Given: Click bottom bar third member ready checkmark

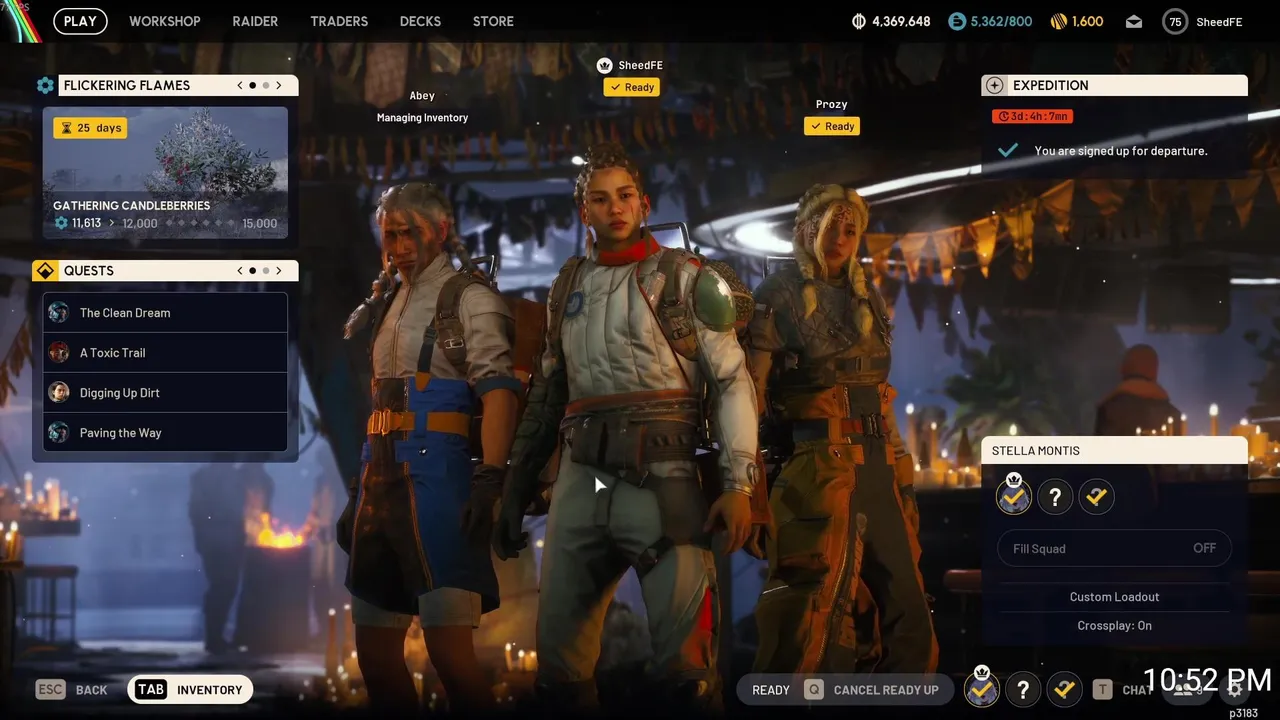Looking at the screenshot, I should (1064, 690).
